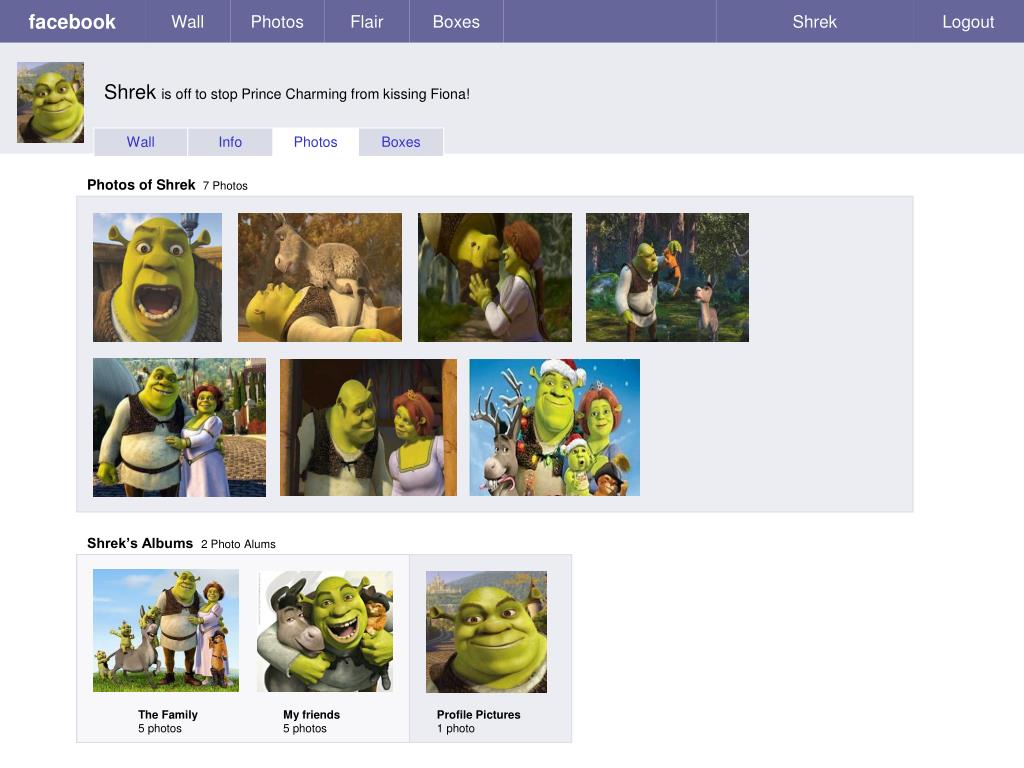Viewport: 1024px width, 768px height.
Task: Open photo of Shrek and Fiona in doorway
Action: (x=368, y=427)
